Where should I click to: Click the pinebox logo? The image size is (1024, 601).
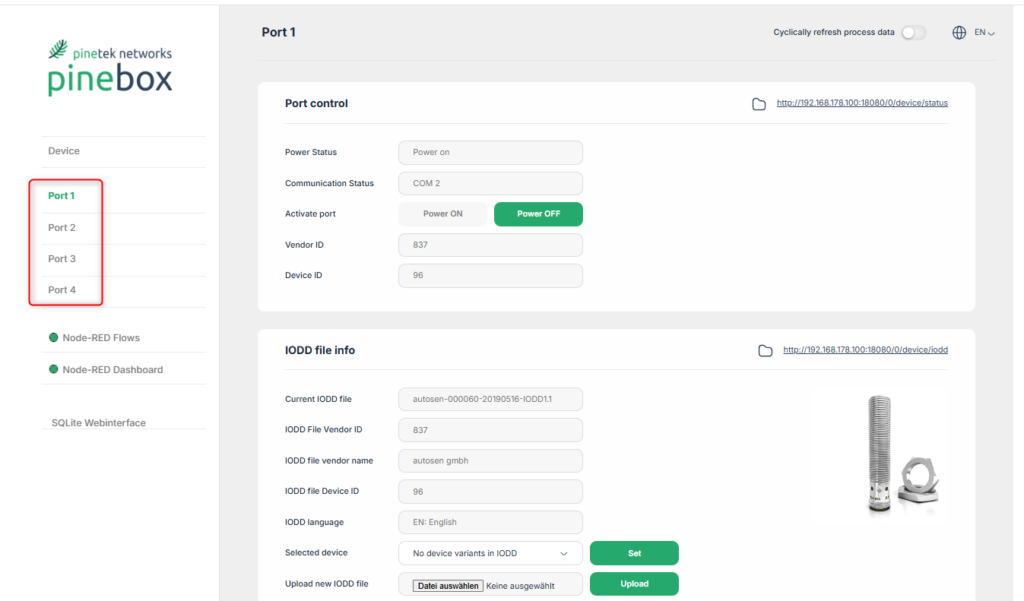pos(110,69)
